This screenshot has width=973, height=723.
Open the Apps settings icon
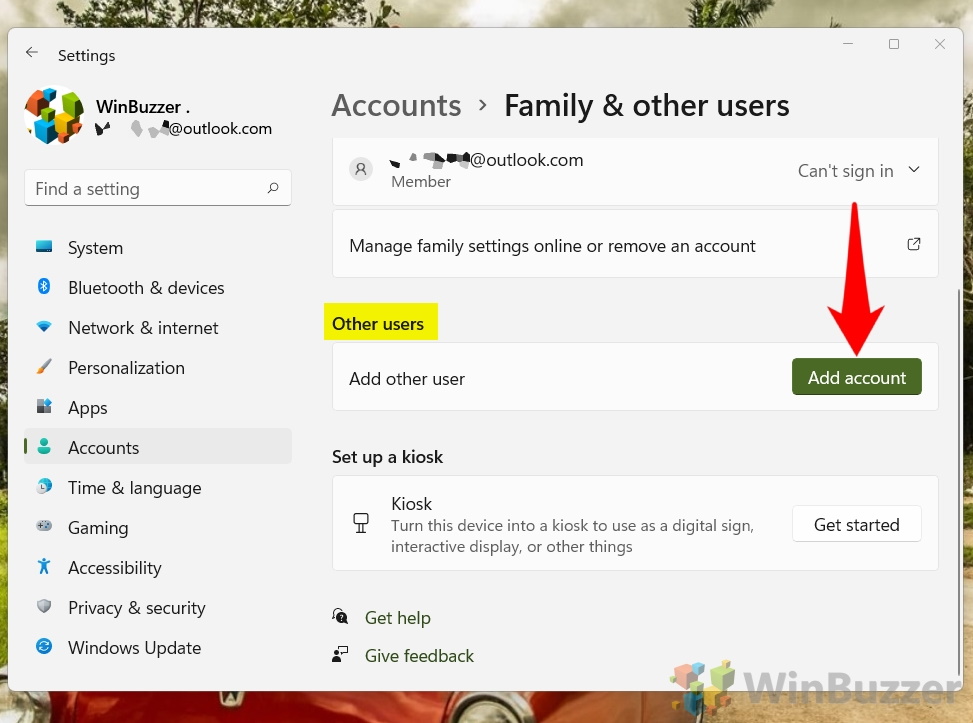click(44, 407)
